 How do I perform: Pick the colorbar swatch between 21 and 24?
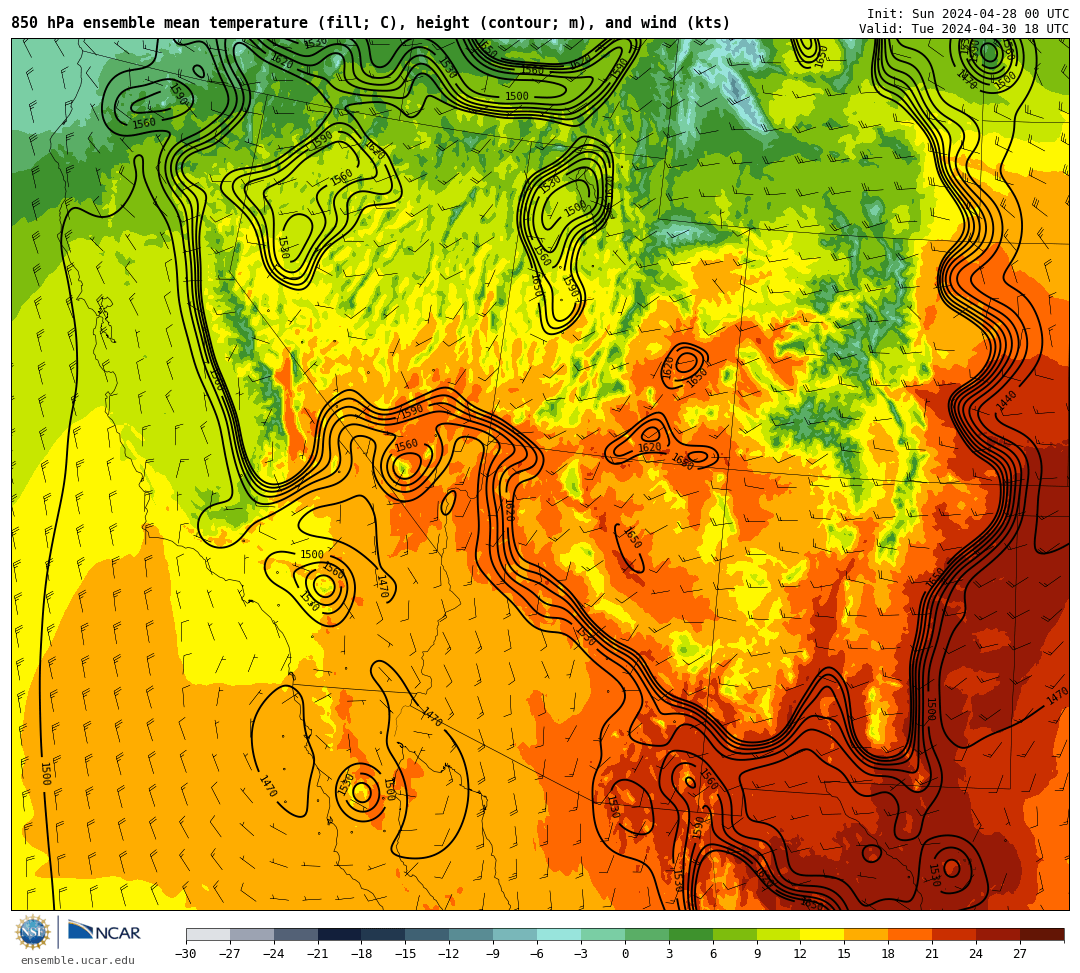[954, 934]
